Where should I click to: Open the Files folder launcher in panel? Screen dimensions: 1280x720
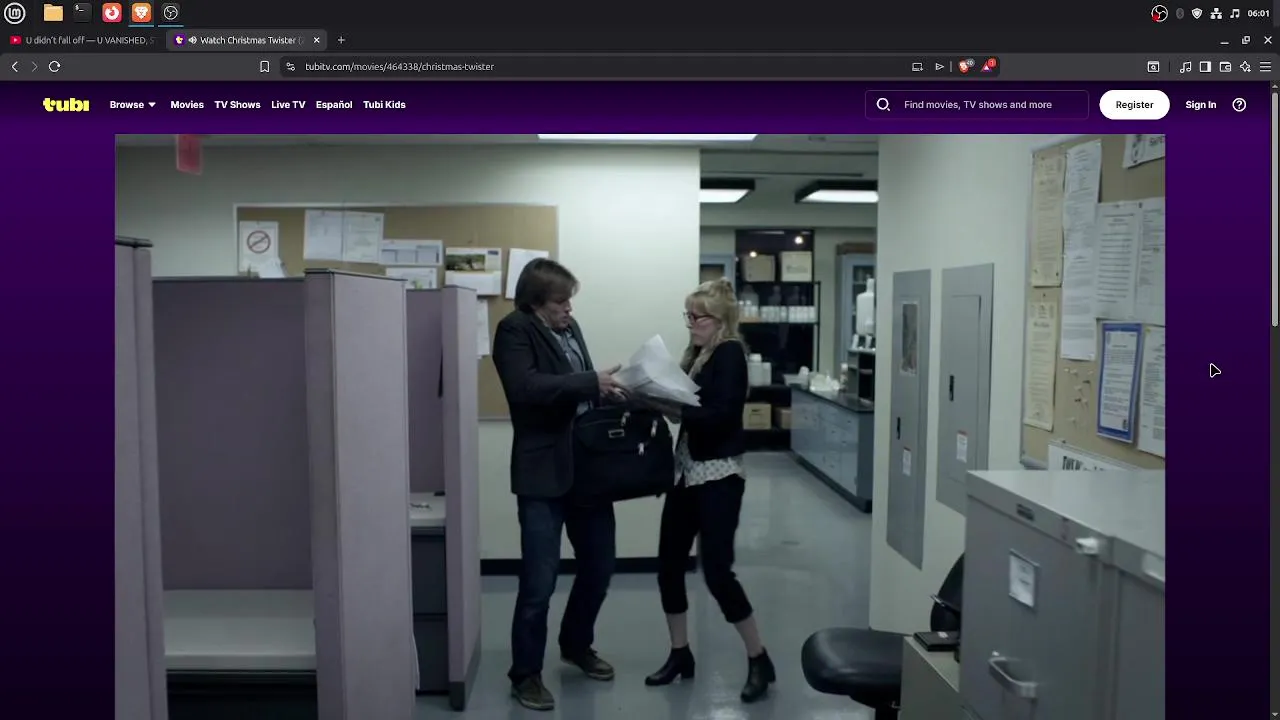click(x=53, y=13)
